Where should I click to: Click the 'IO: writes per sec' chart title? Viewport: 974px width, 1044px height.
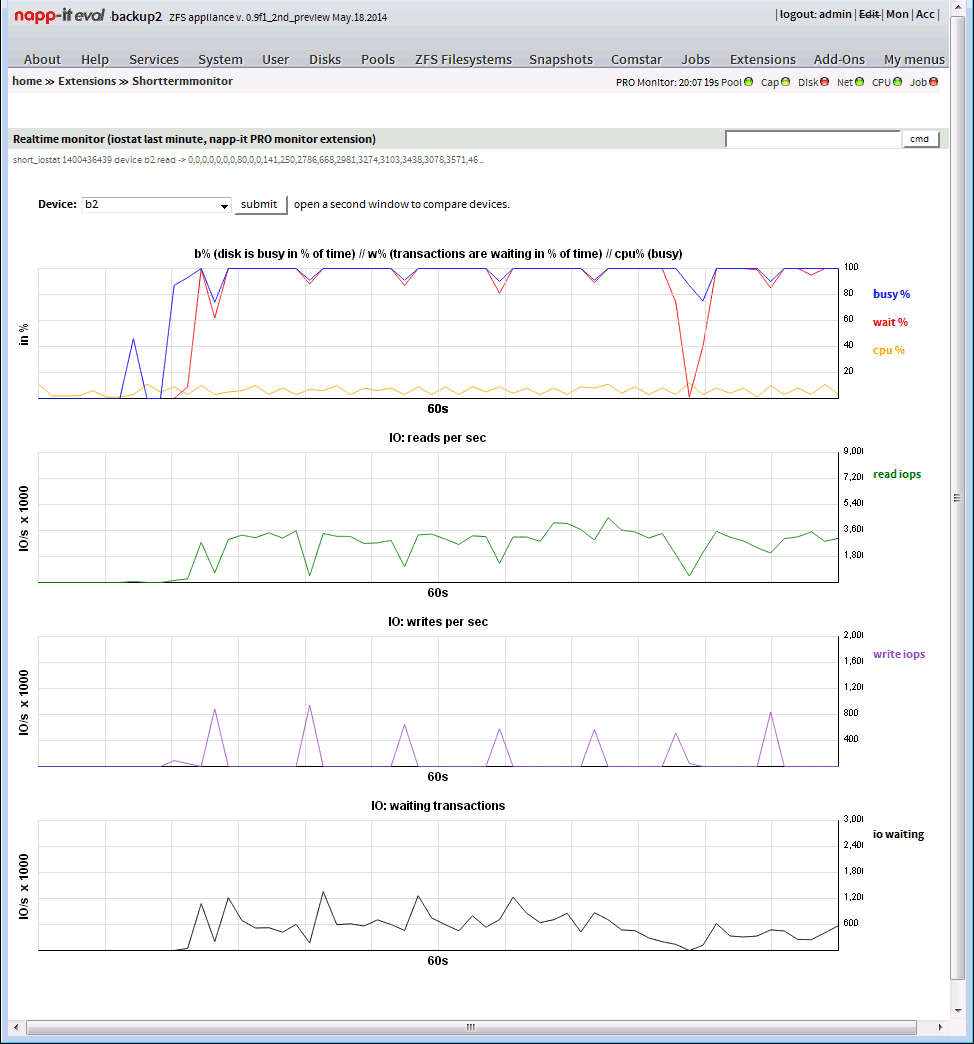[437, 621]
